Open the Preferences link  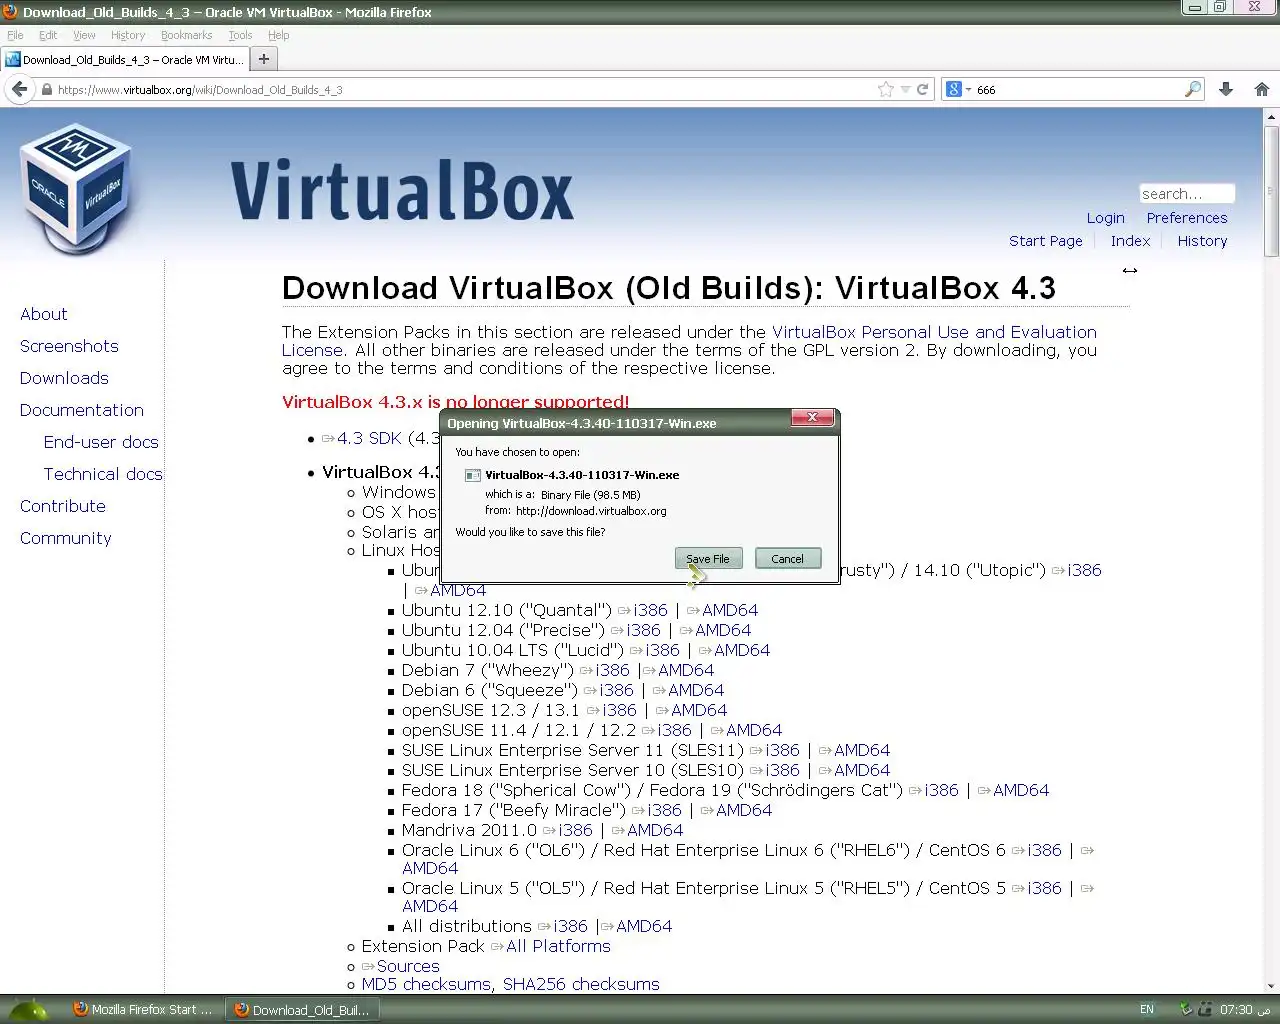[x=1187, y=218]
